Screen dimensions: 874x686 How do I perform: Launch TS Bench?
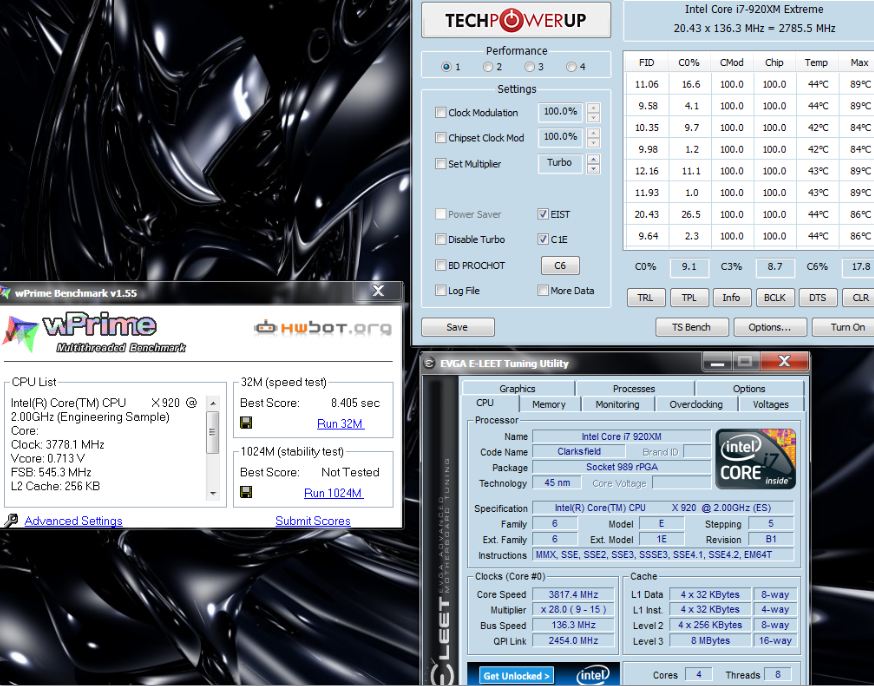click(692, 327)
